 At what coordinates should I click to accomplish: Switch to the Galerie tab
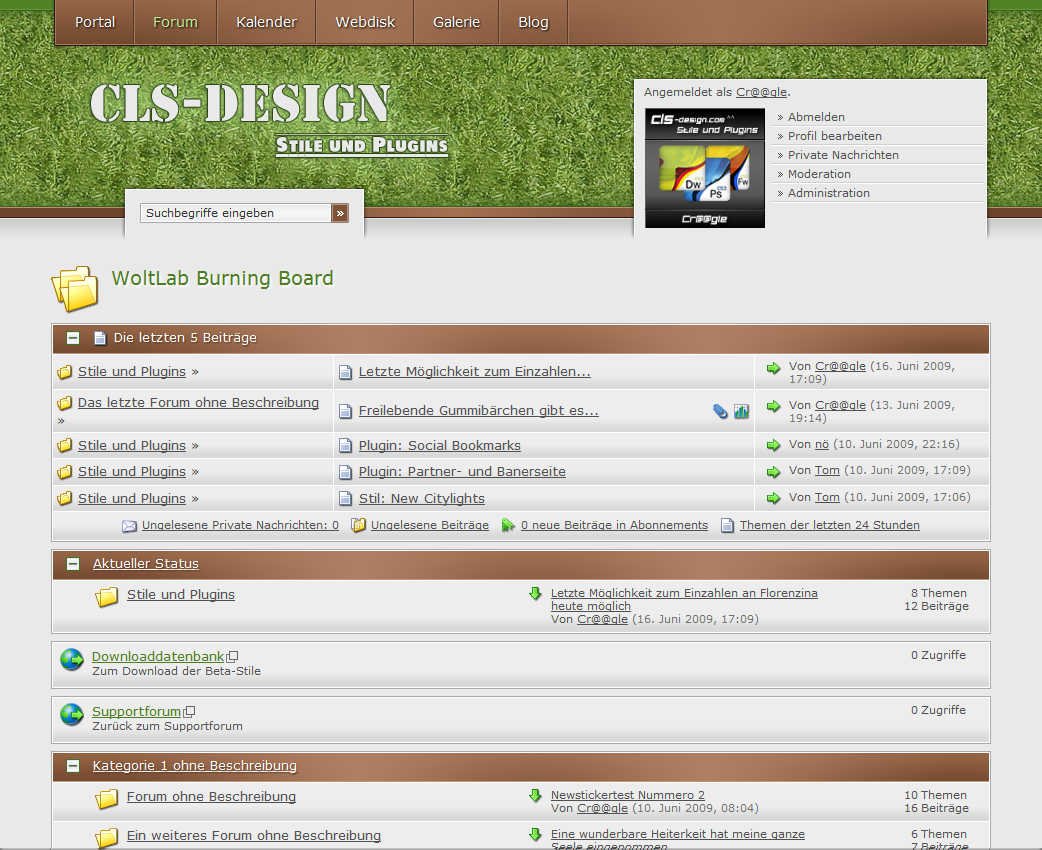pyautogui.click(x=456, y=22)
